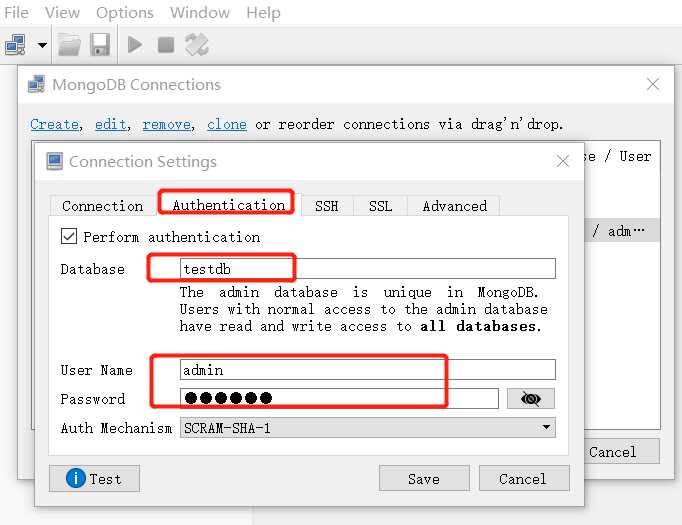Click the MongoDB Connections title icon

[x=36, y=84]
